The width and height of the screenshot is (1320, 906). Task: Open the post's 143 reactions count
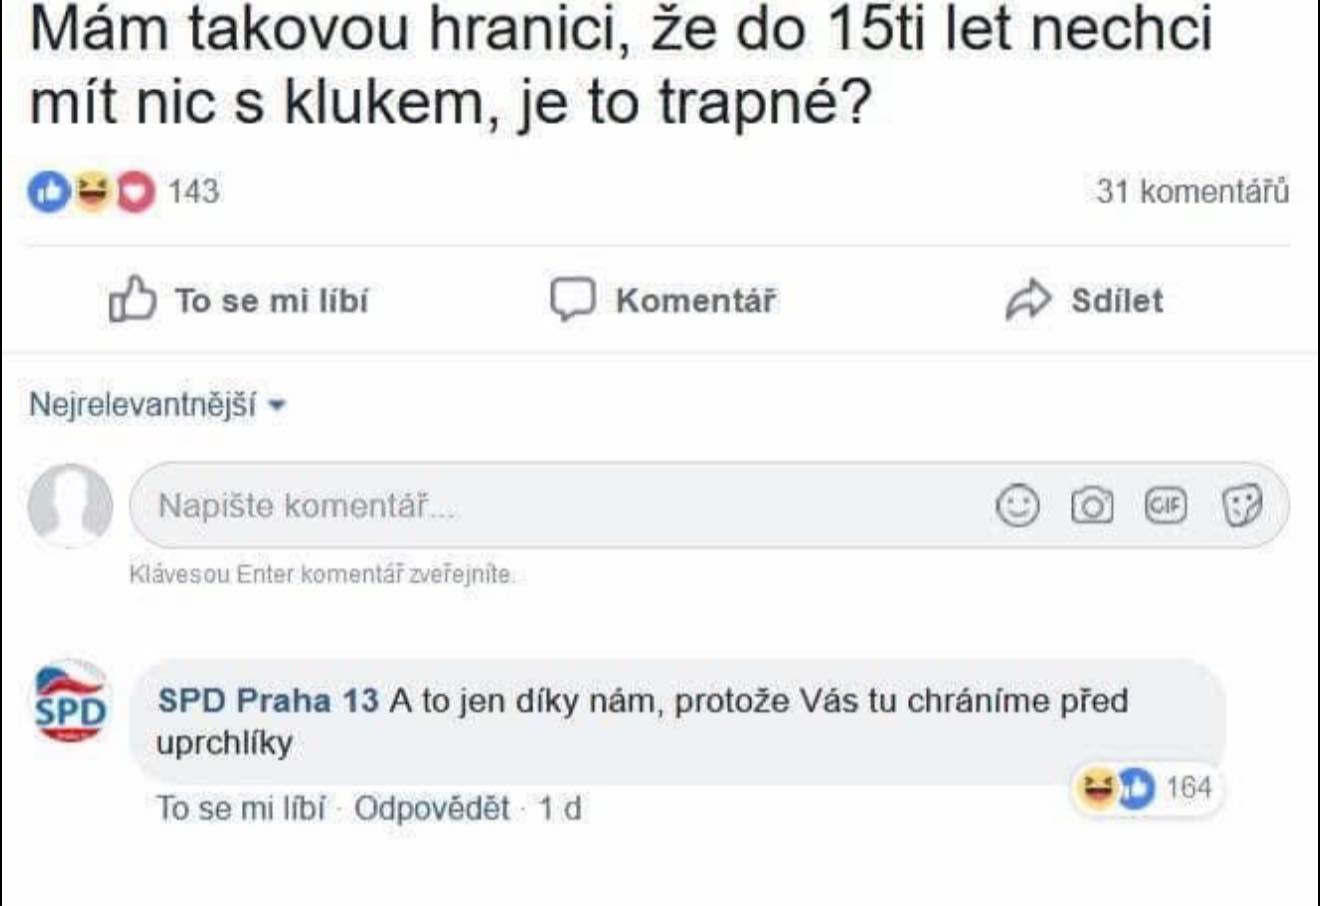click(x=193, y=191)
